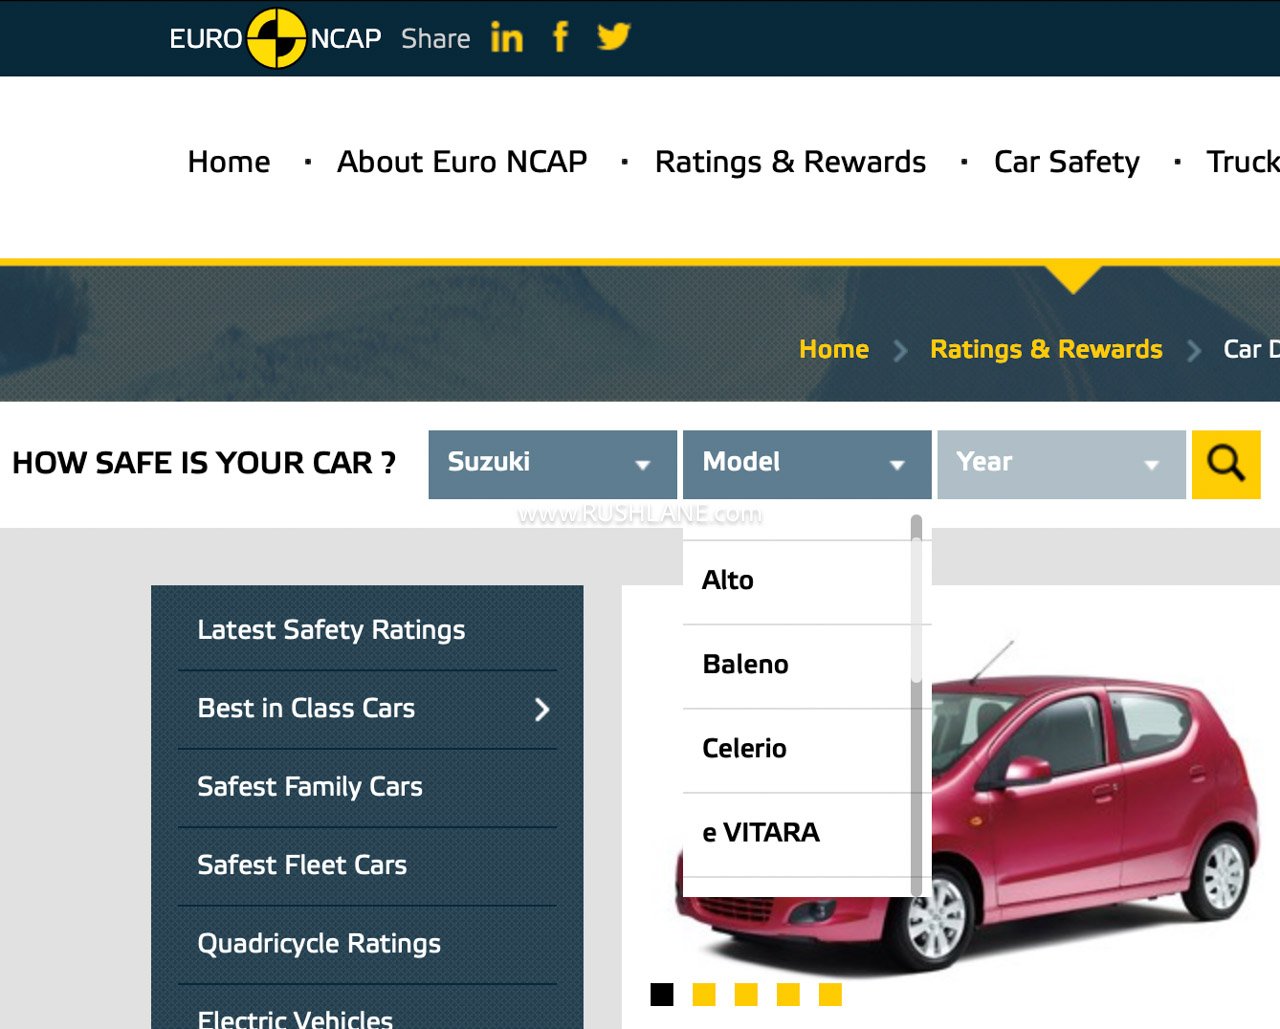Viewport: 1280px width, 1029px height.
Task: Click the Euro NCAP logo
Action: point(275,38)
